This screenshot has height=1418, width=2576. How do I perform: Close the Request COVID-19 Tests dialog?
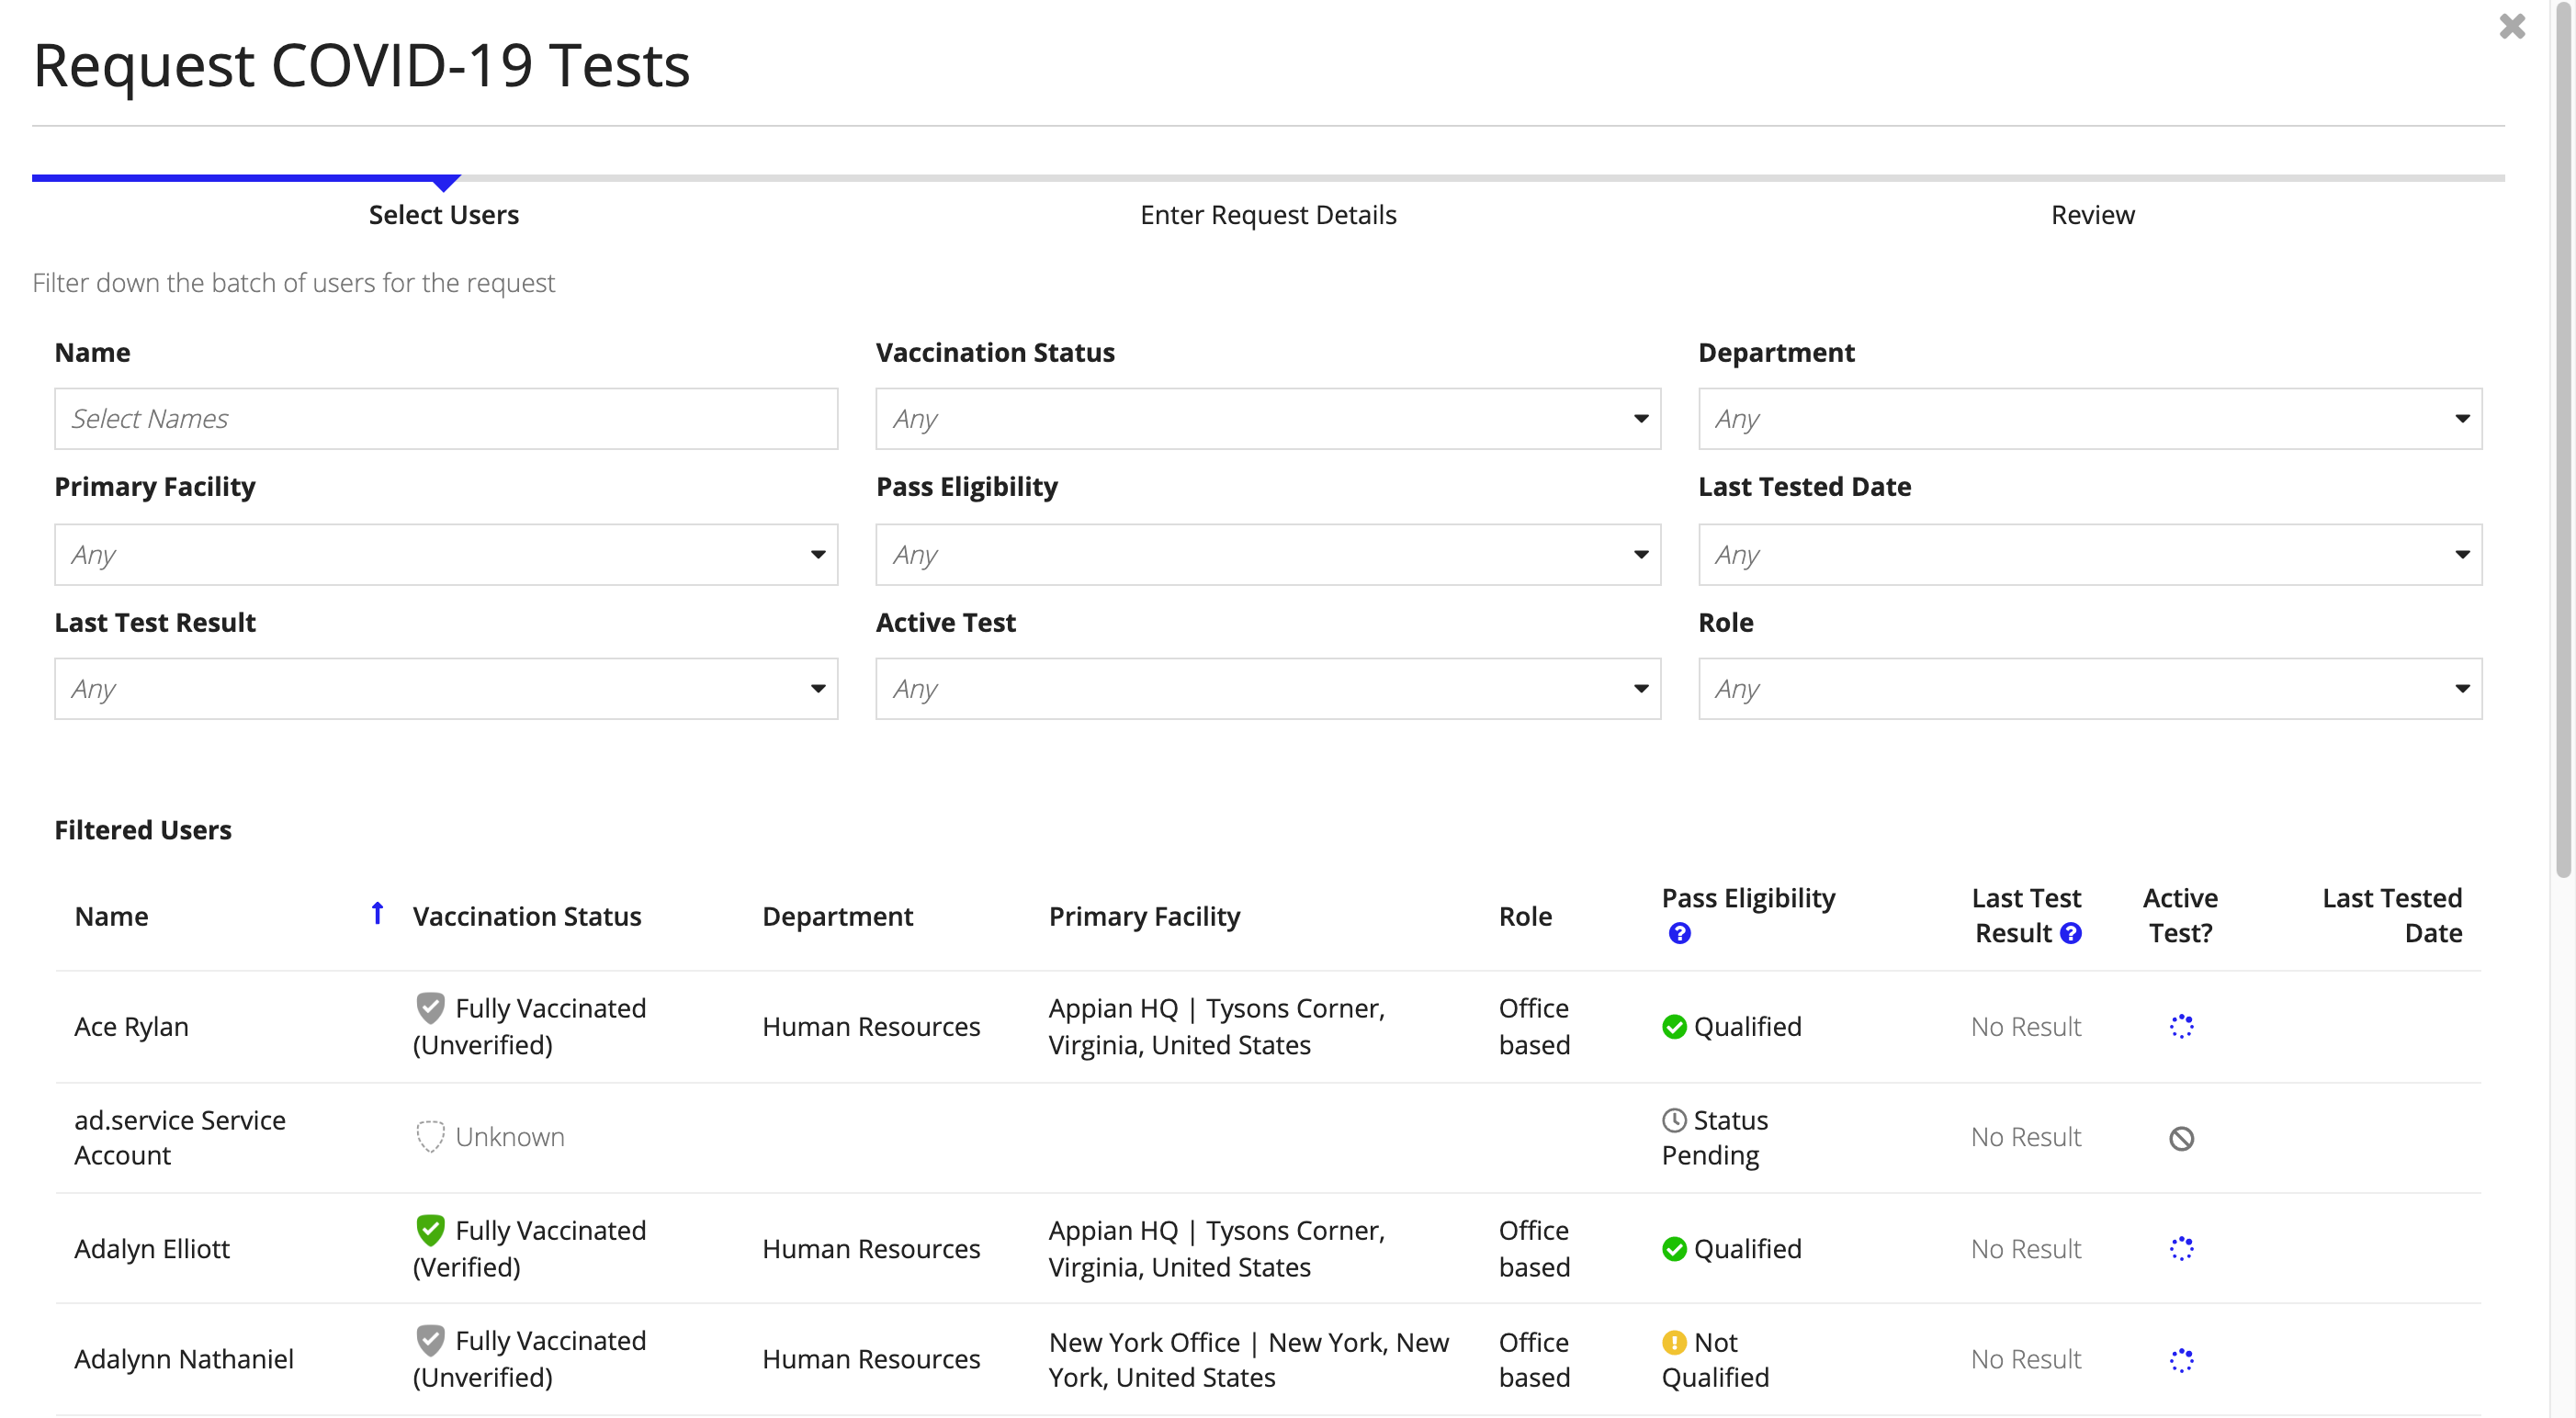click(2511, 26)
